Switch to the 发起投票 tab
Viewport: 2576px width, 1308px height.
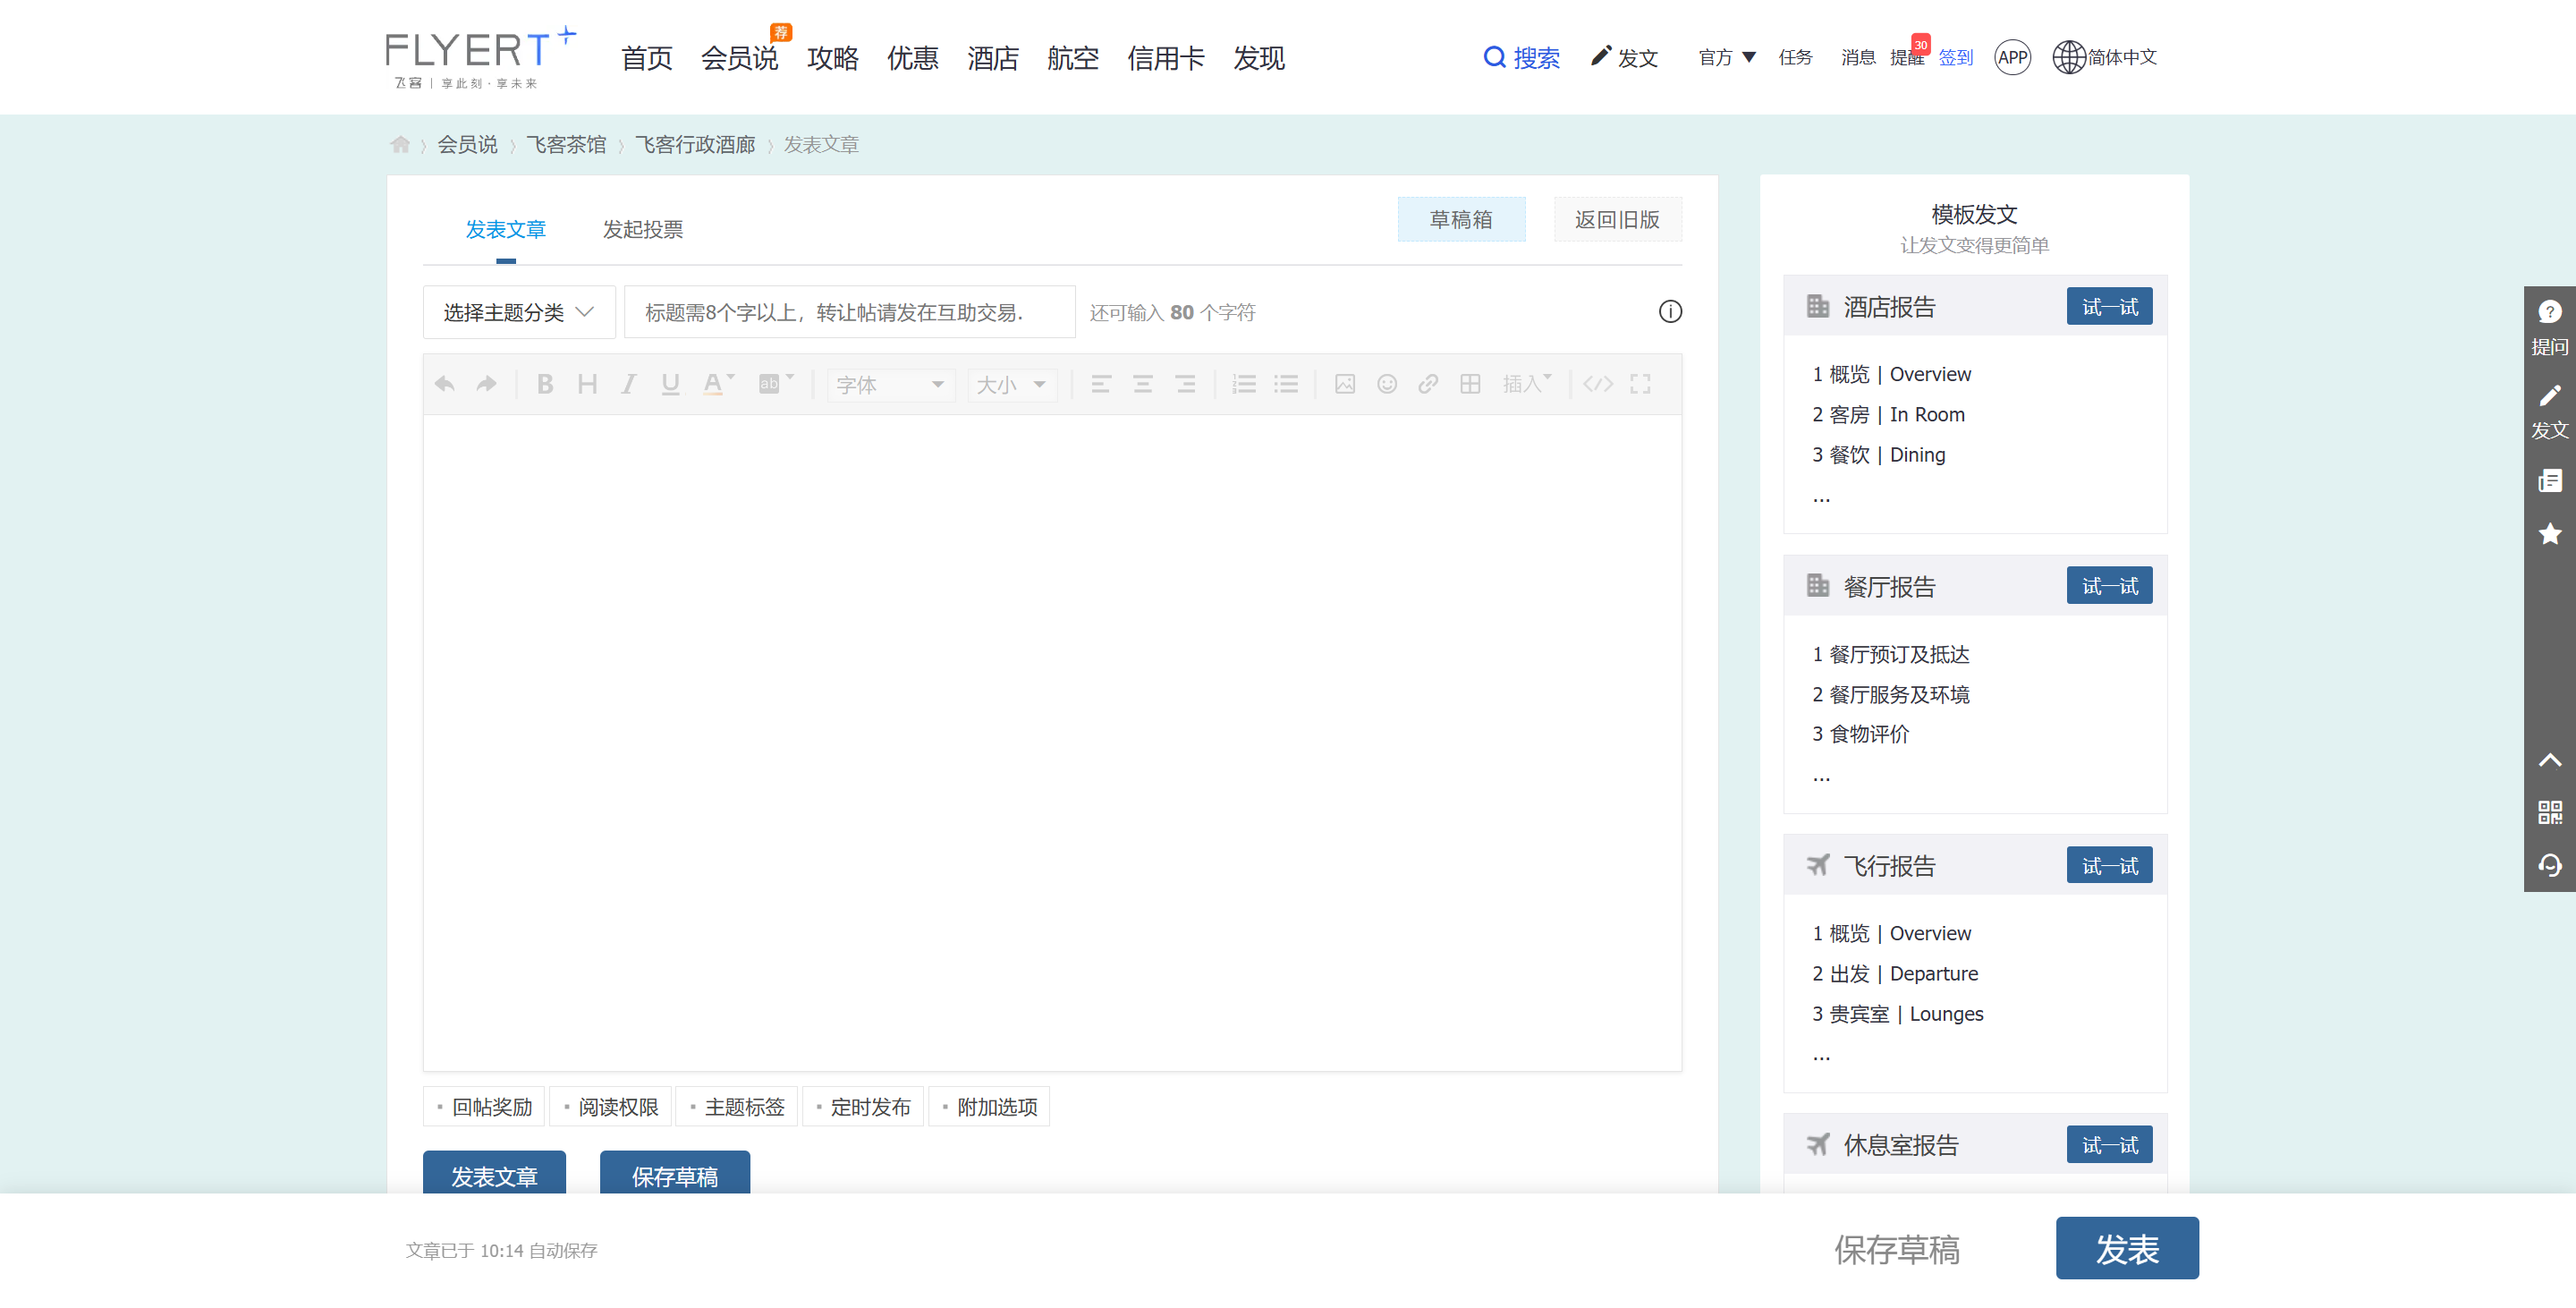(x=643, y=230)
